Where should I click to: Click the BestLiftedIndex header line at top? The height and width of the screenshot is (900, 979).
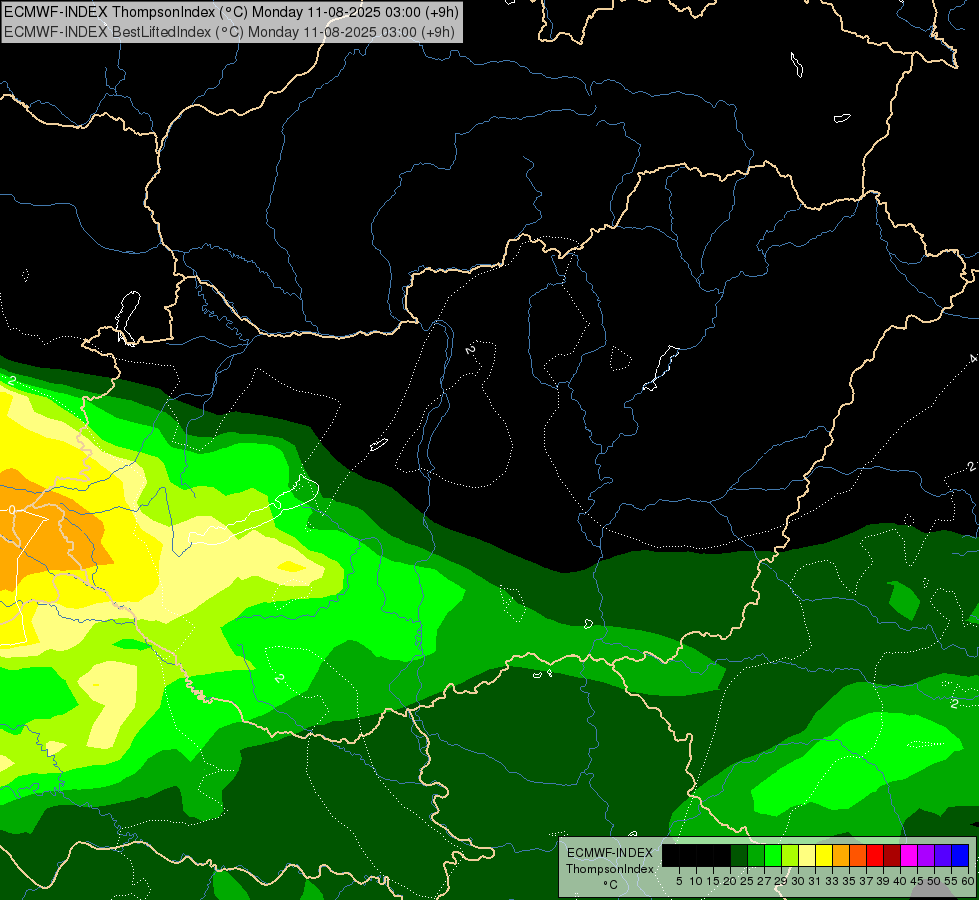click(x=229, y=31)
